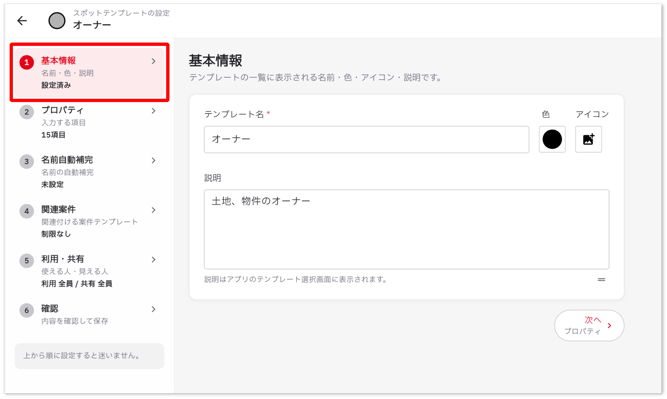The image size is (667, 399).
Task: Click the gray owner avatar circle in header
Action: click(57, 20)
